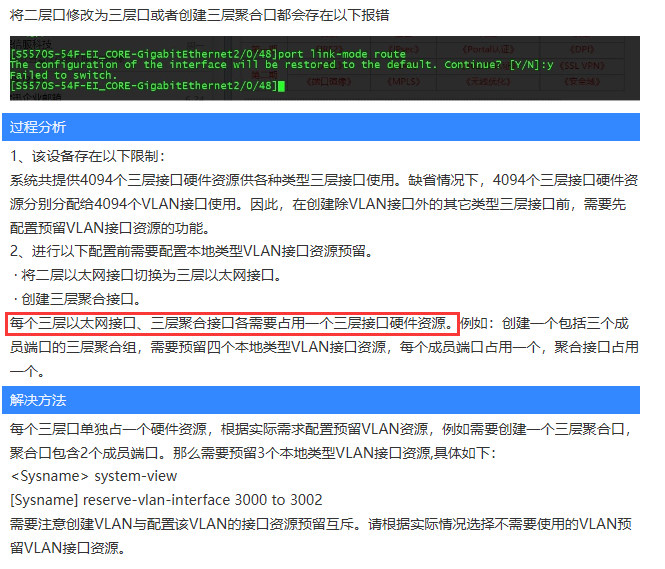Click line starting '2、进行以下配置前需要配置'
This screenshot has width=665, height=569.
coord(192,251)
